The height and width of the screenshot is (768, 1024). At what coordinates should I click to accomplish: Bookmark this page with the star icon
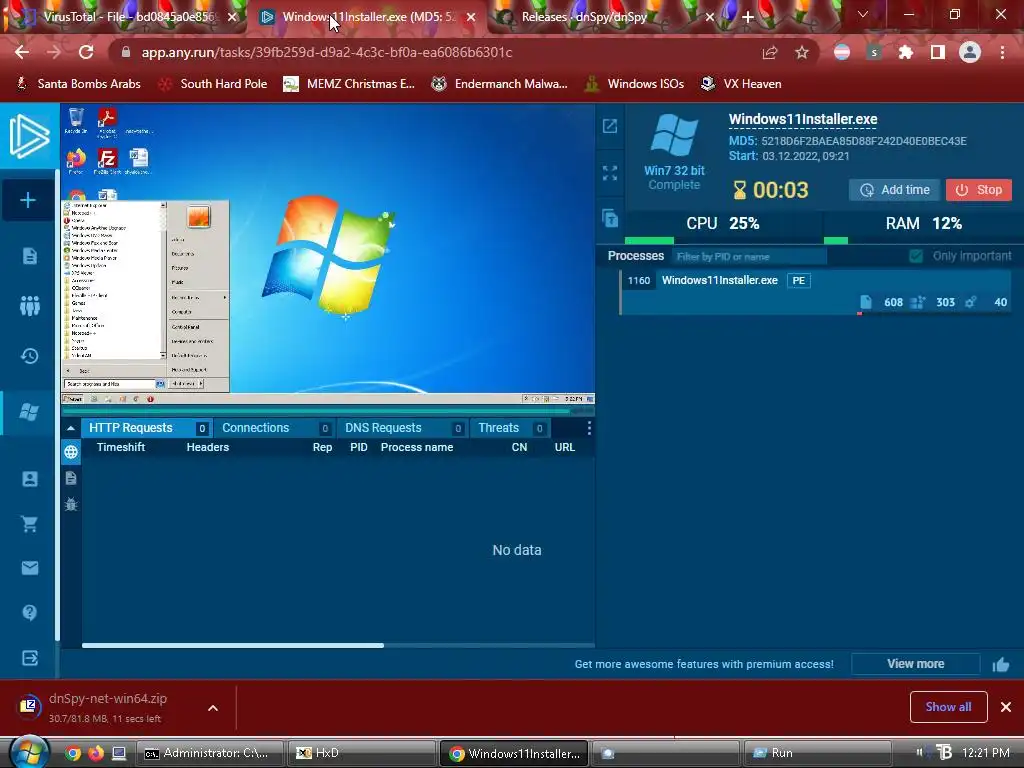pyautogui.click(x=802, y=52)
